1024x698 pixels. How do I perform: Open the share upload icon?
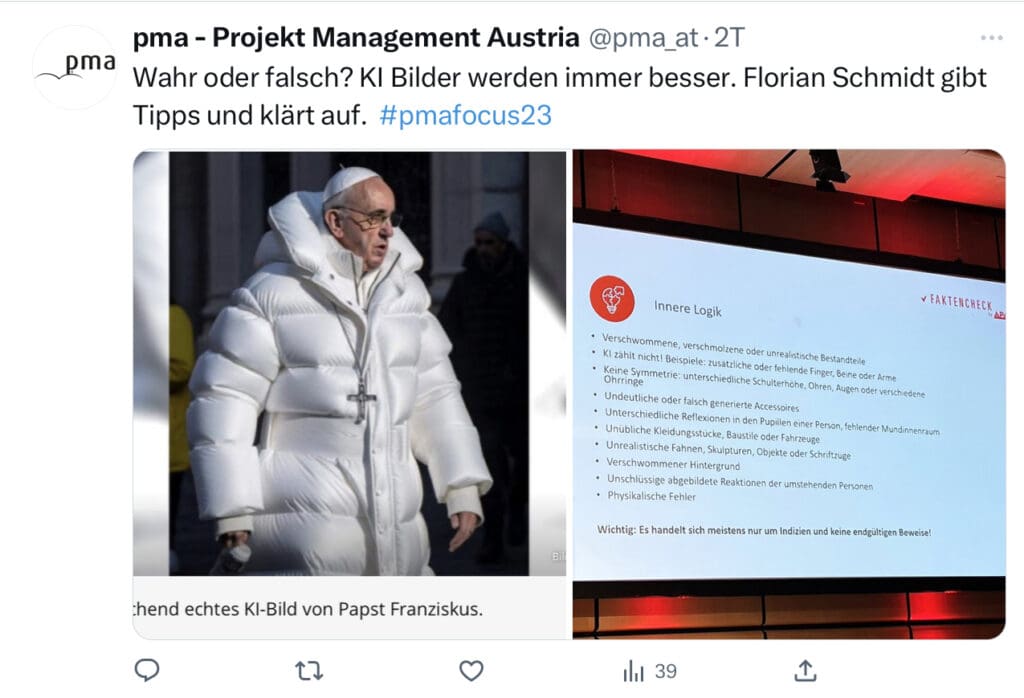click(805, 671)
